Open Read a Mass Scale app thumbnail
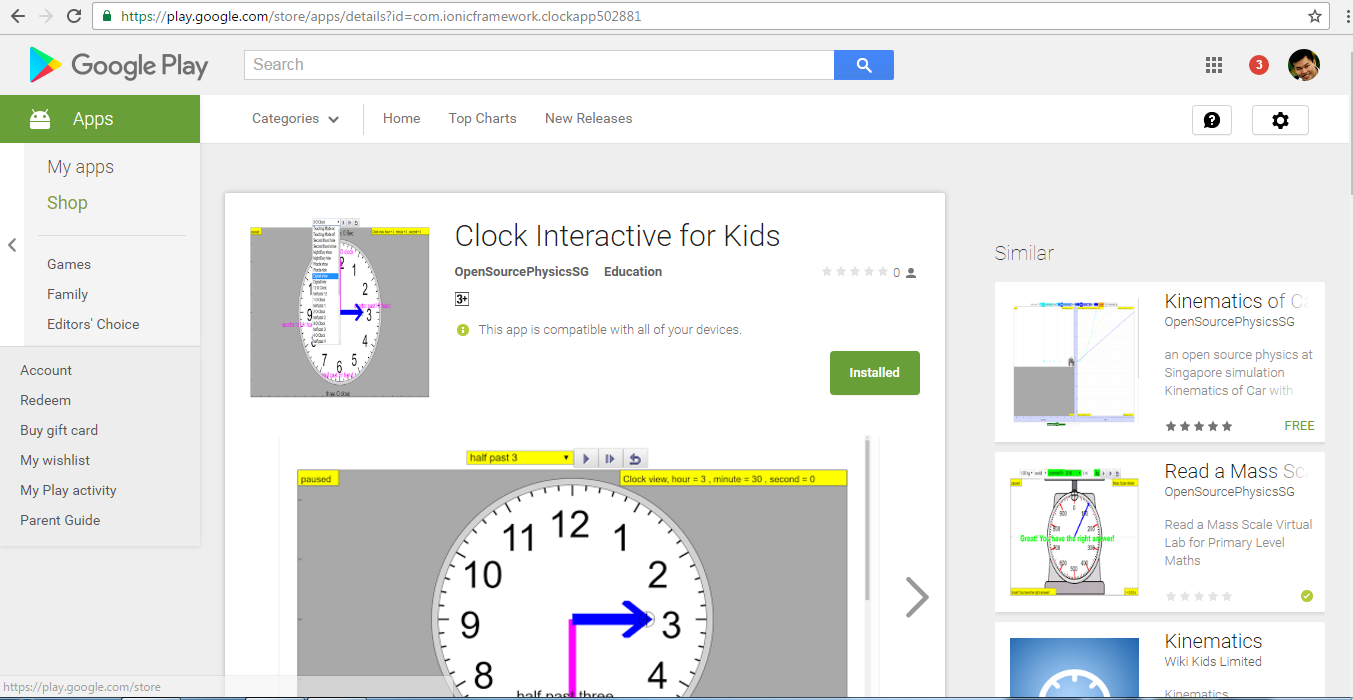Screen dimensions: 1353x700 click(x=1074, y=532)
